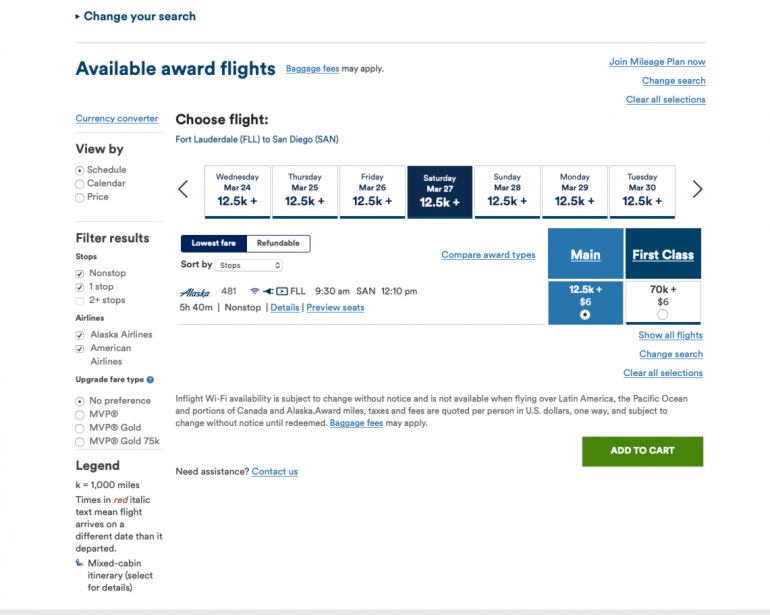This screenshot has width=770, height=615.
Task: Click the next dates right arrow
Action: [x=697, y=189]
